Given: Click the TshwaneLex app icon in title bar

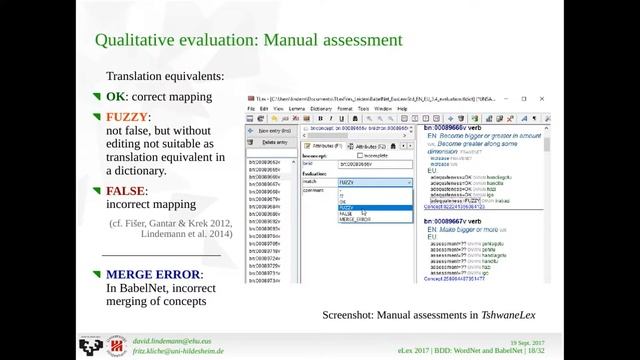Looking at the screenshot, I should (251, 99).
